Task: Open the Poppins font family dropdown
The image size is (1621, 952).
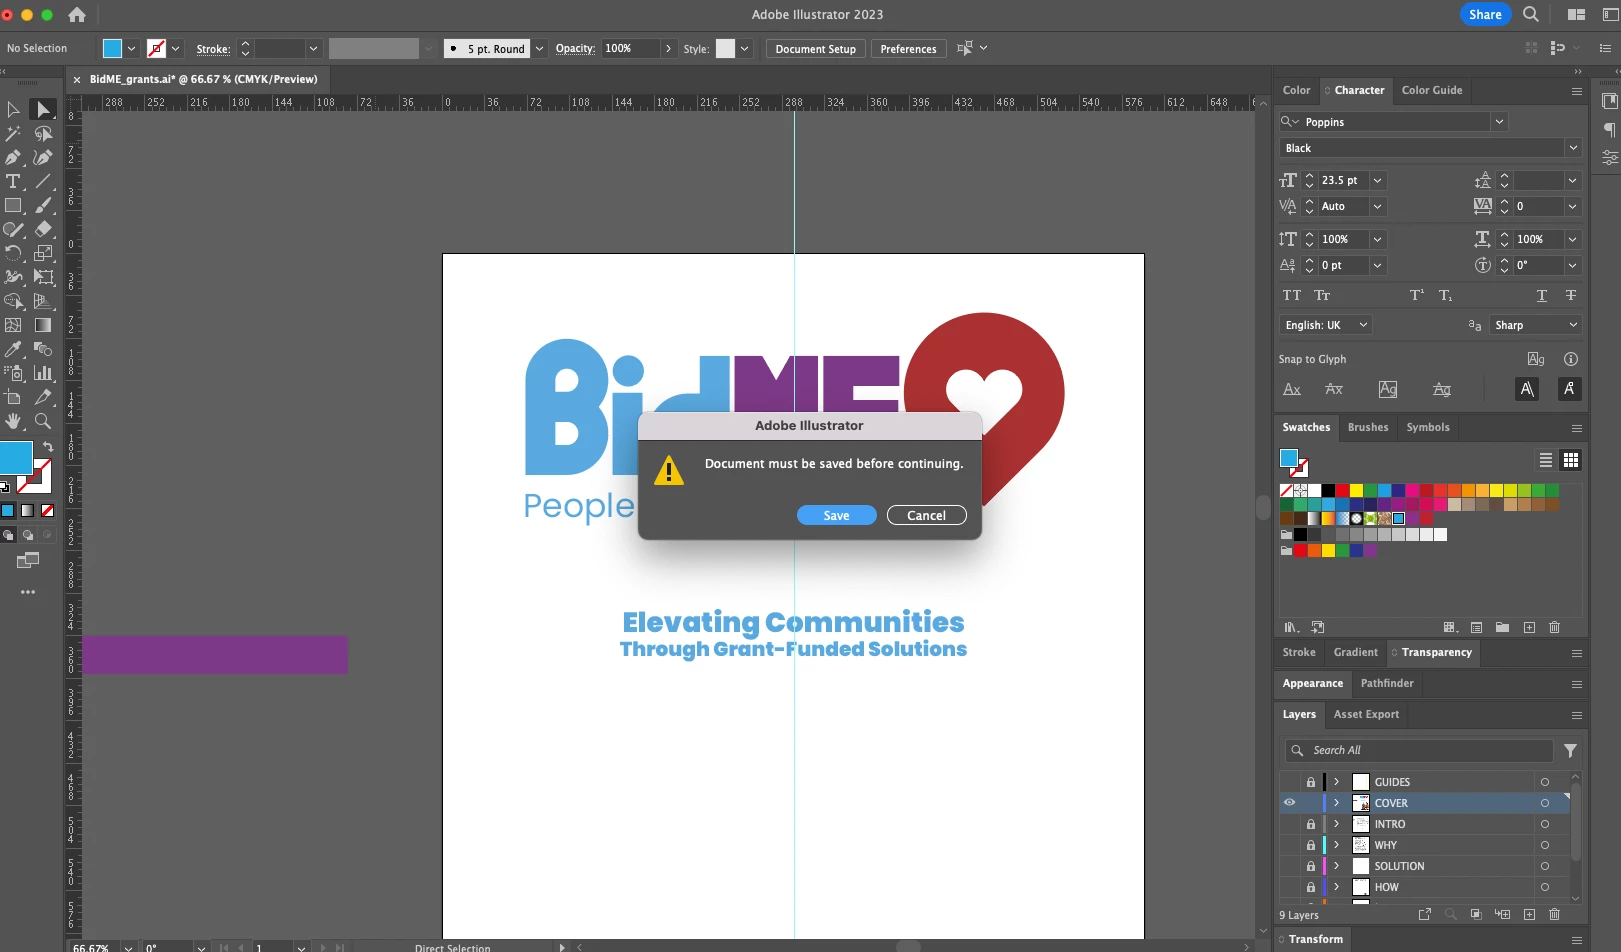Action: point(1499,122)
